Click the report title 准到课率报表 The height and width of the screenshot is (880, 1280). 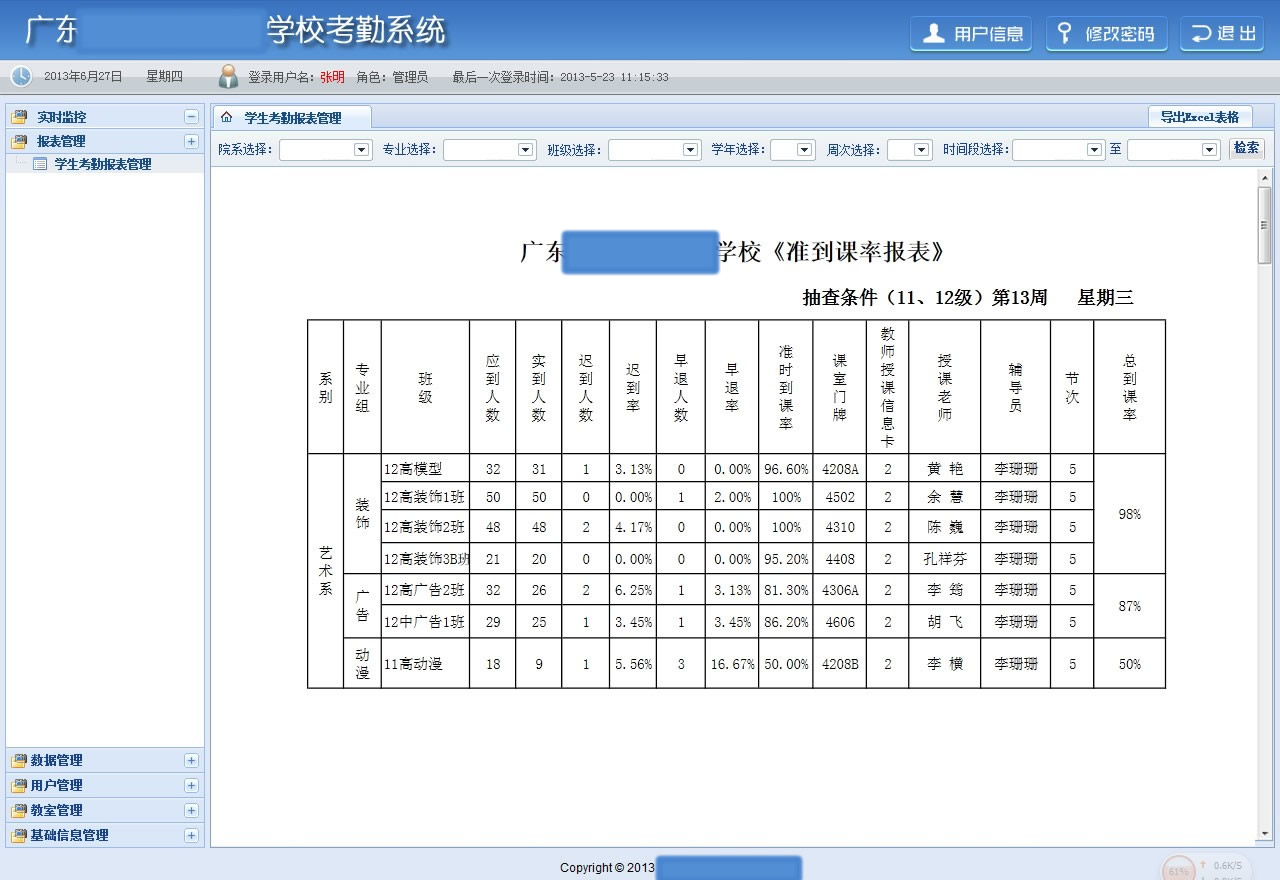coord(859,252)
